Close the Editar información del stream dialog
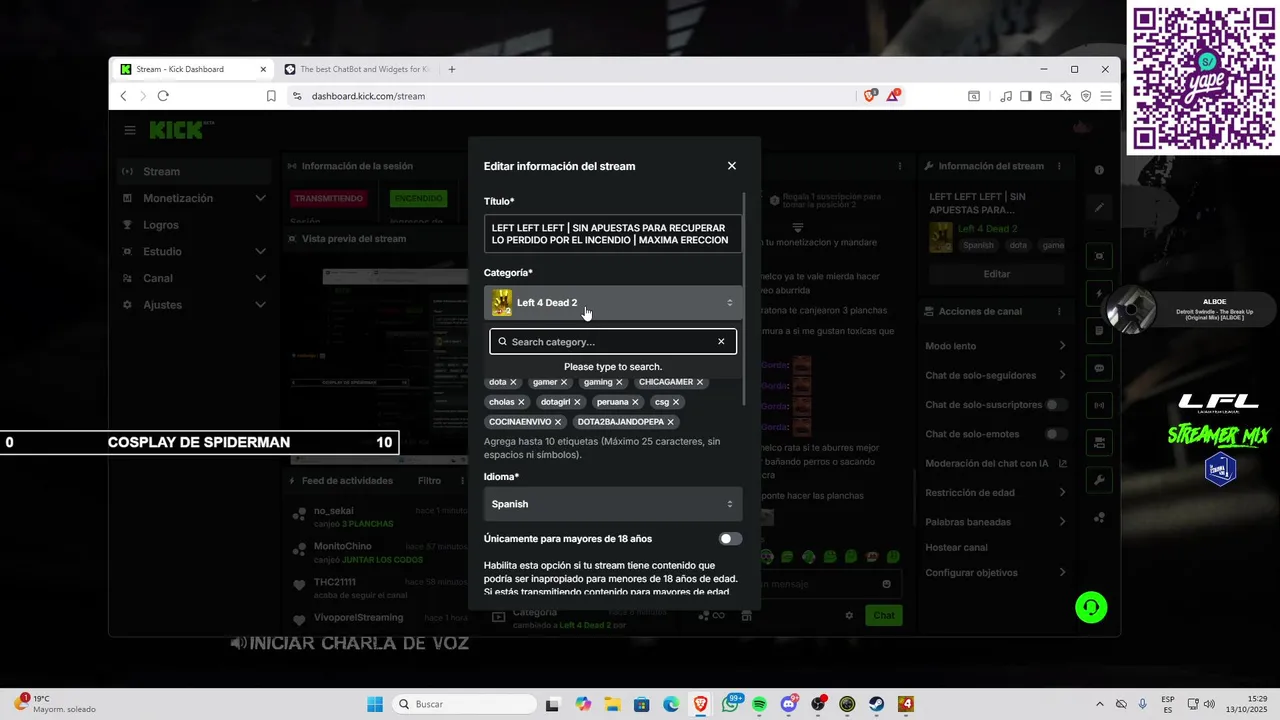 tap(732, 166)
